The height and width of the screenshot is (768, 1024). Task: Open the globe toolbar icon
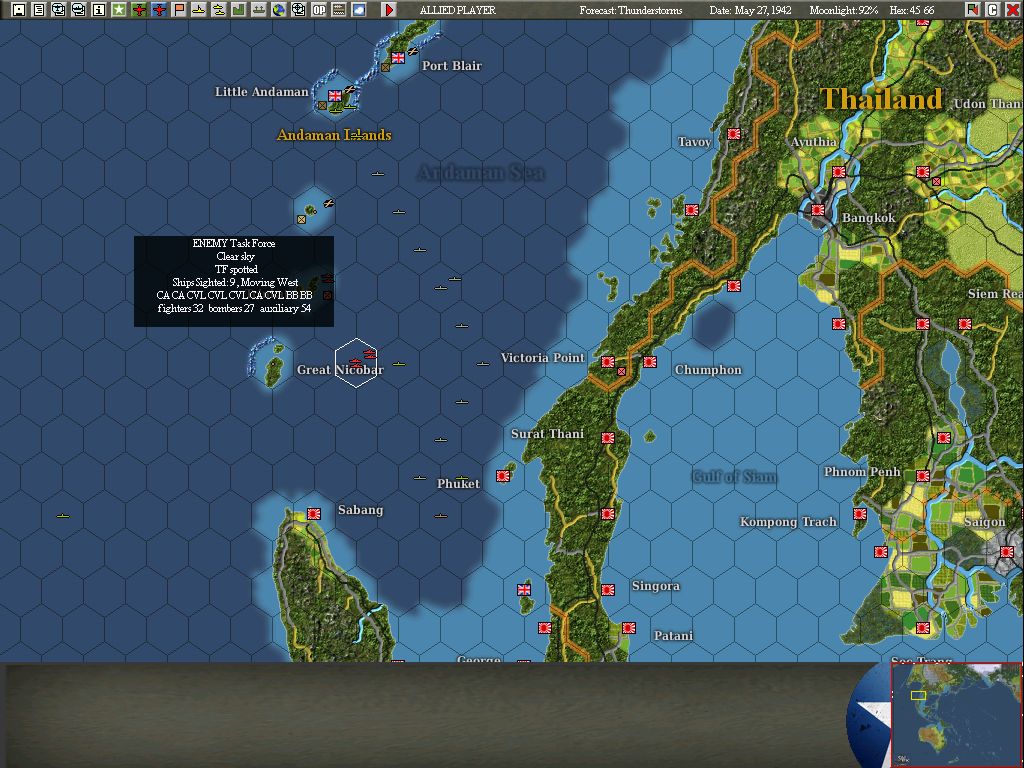[x=279, y=10]
